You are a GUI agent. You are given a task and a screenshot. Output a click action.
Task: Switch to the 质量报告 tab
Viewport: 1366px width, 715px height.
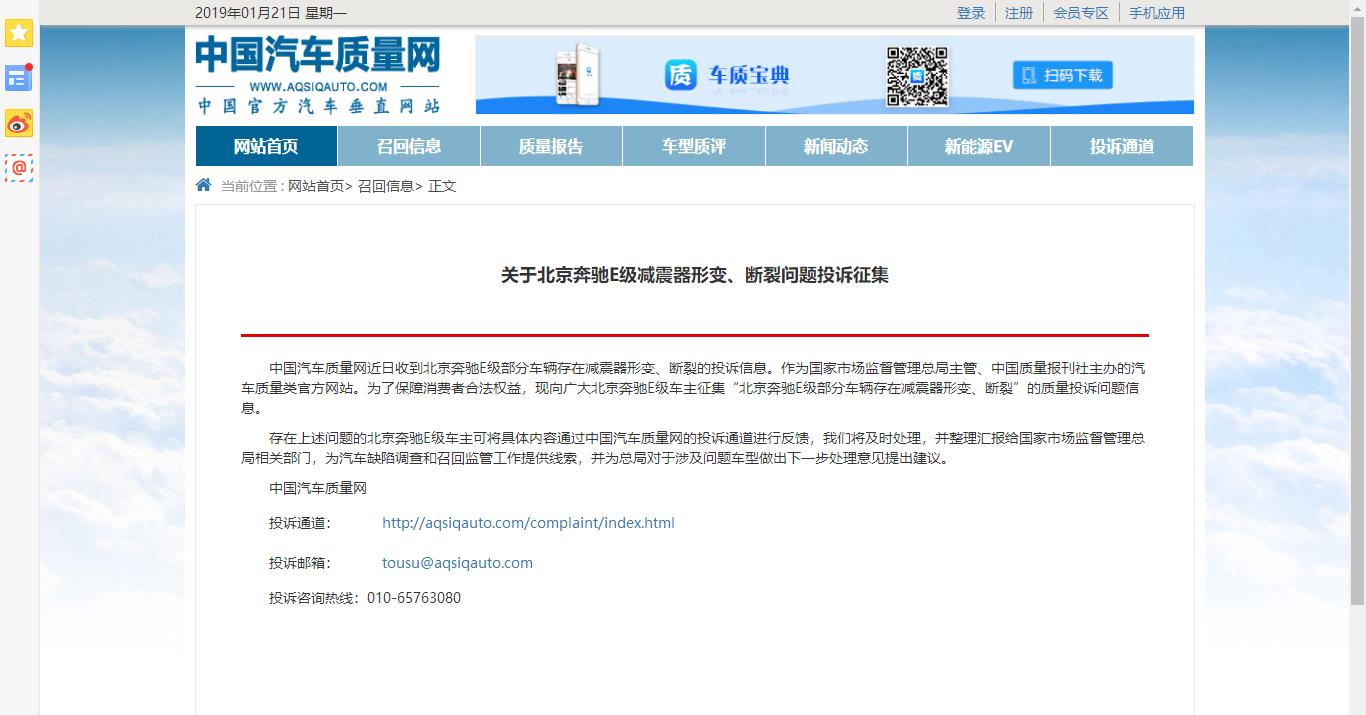(x=551, y=146)
